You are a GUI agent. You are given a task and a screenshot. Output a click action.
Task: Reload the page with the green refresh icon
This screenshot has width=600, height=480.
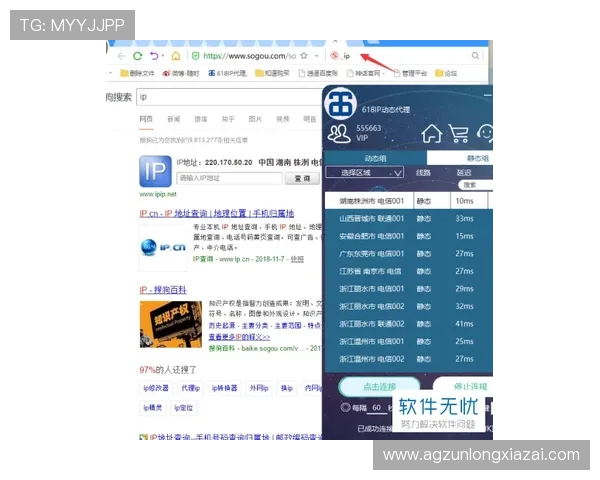138,56
